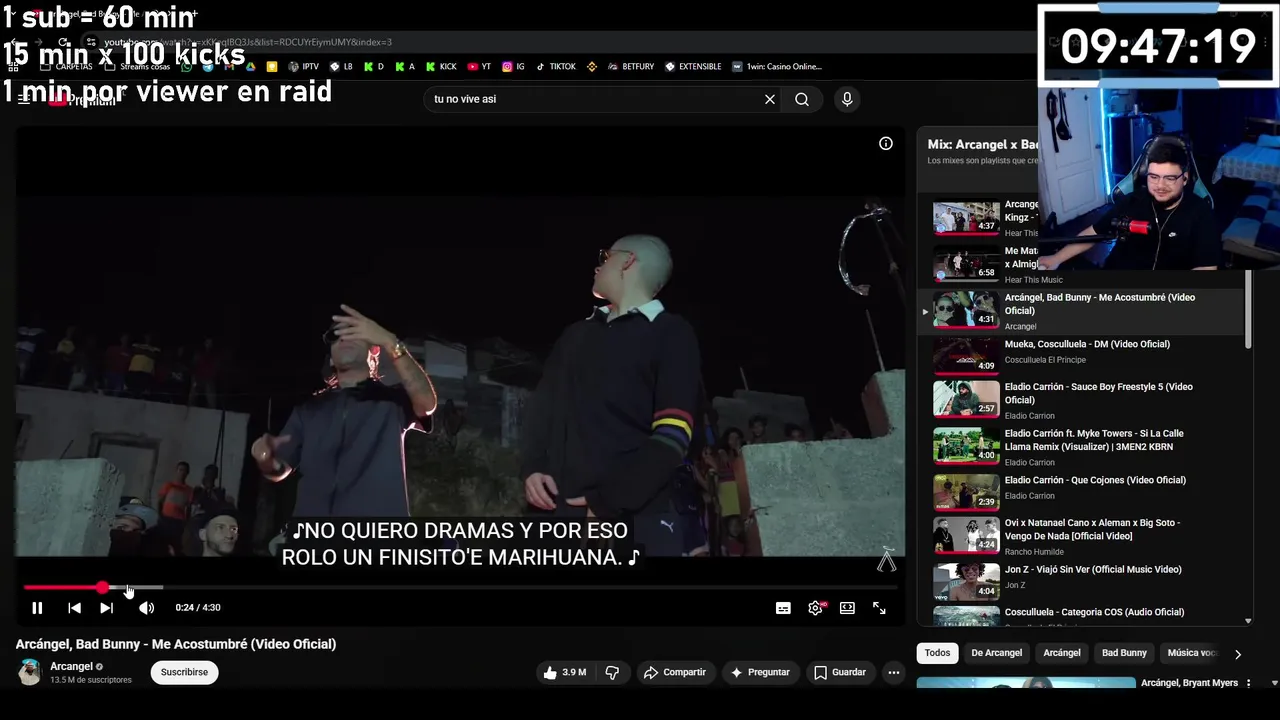Start a voice search with the microphone

(847, 99)
